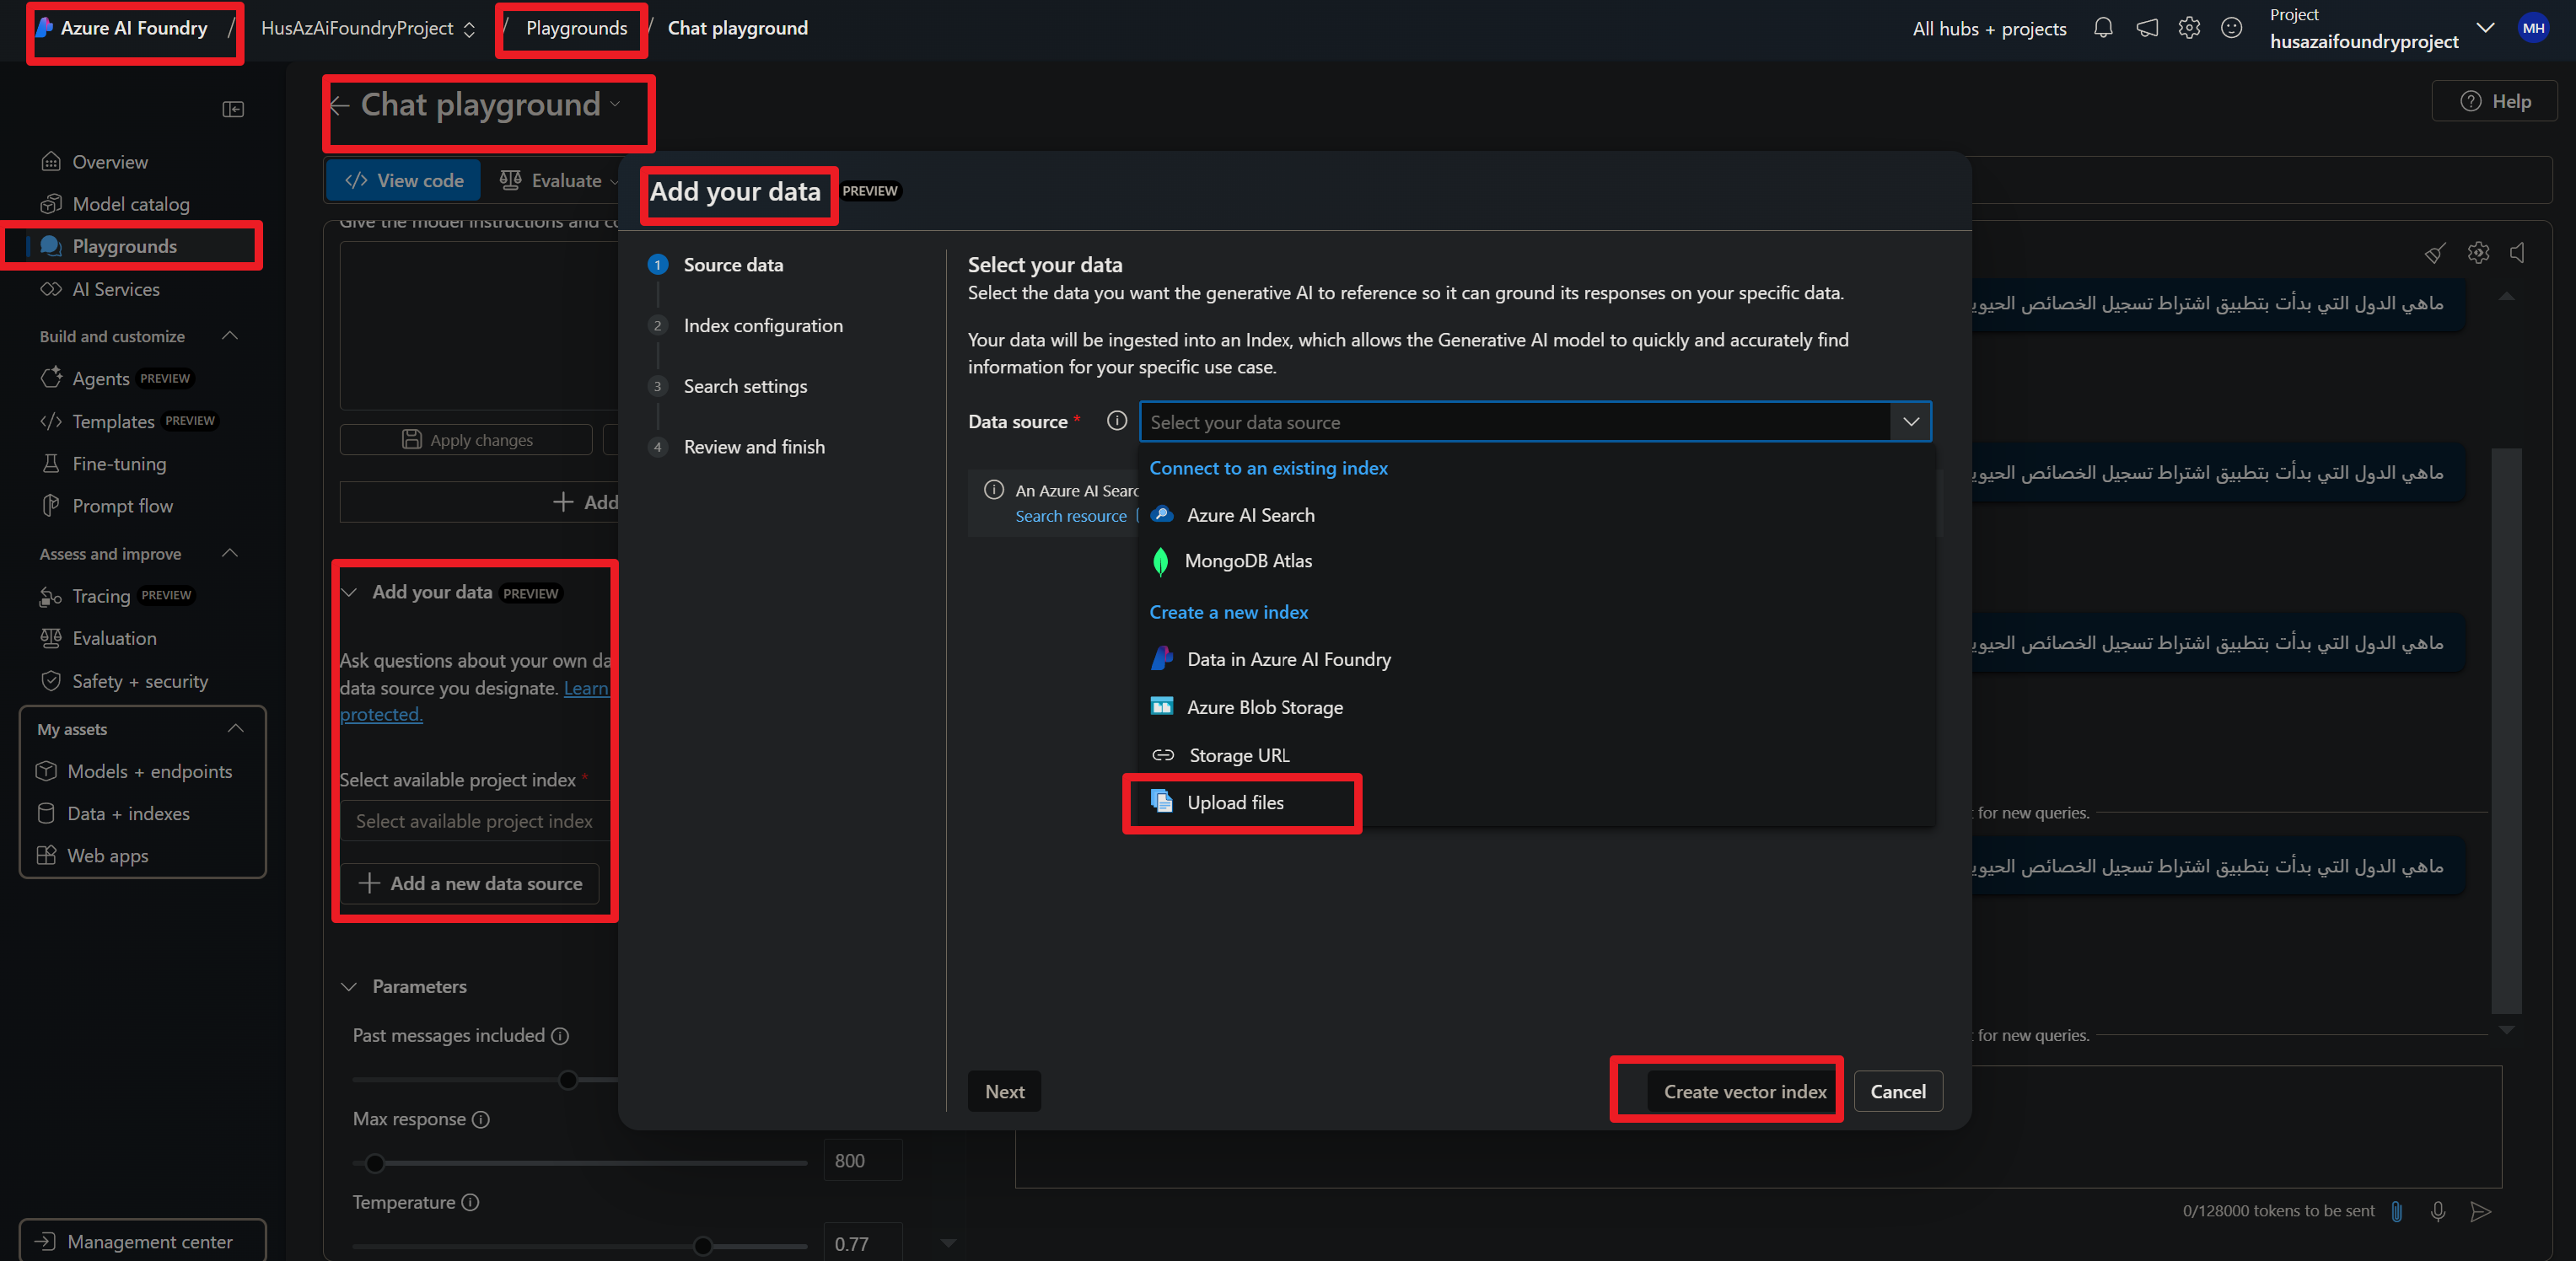Click Playgrounds breadcrumb
Viewport: 2576px width, 1261px height.
click(576, 28)
